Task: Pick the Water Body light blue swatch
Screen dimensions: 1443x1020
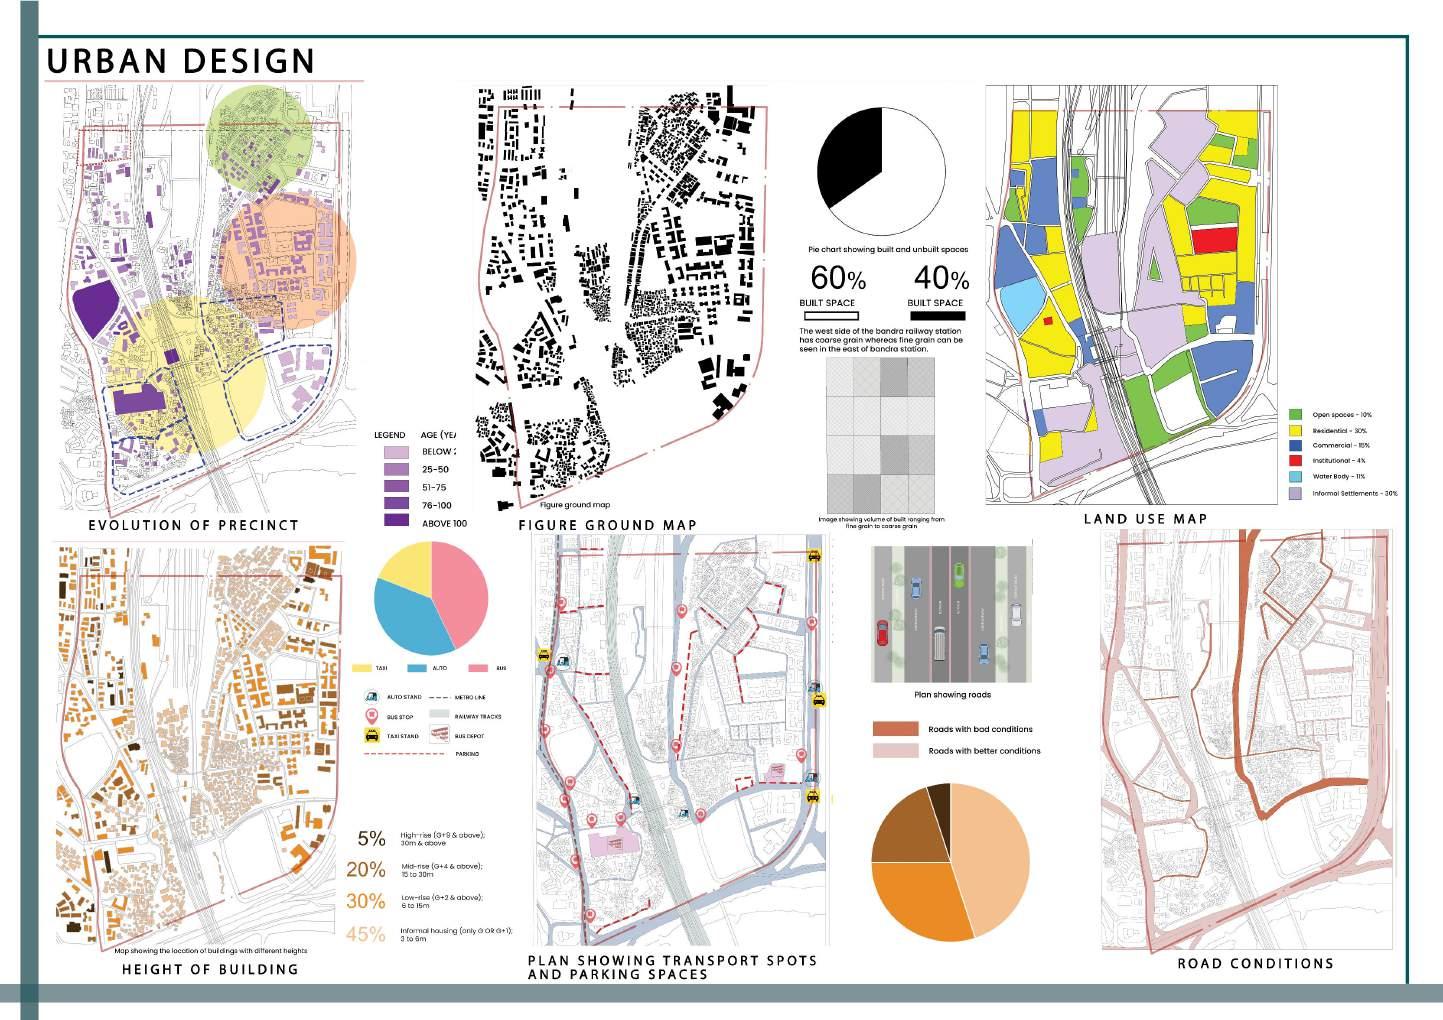Action: (x=1295, y=476)
